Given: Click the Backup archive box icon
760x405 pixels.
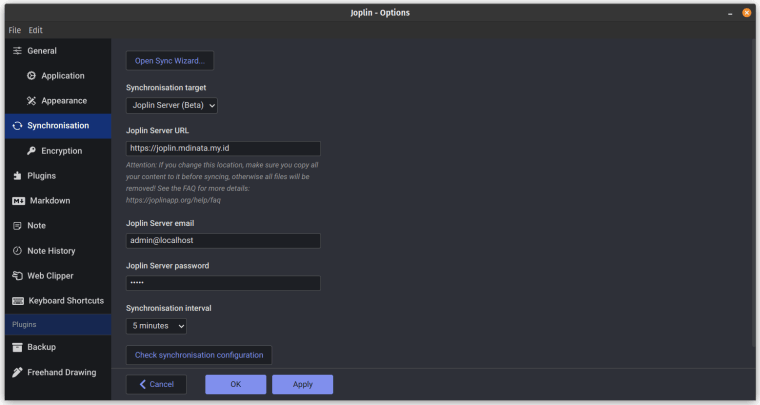Looking at the screenshot, I should (17, 347).
